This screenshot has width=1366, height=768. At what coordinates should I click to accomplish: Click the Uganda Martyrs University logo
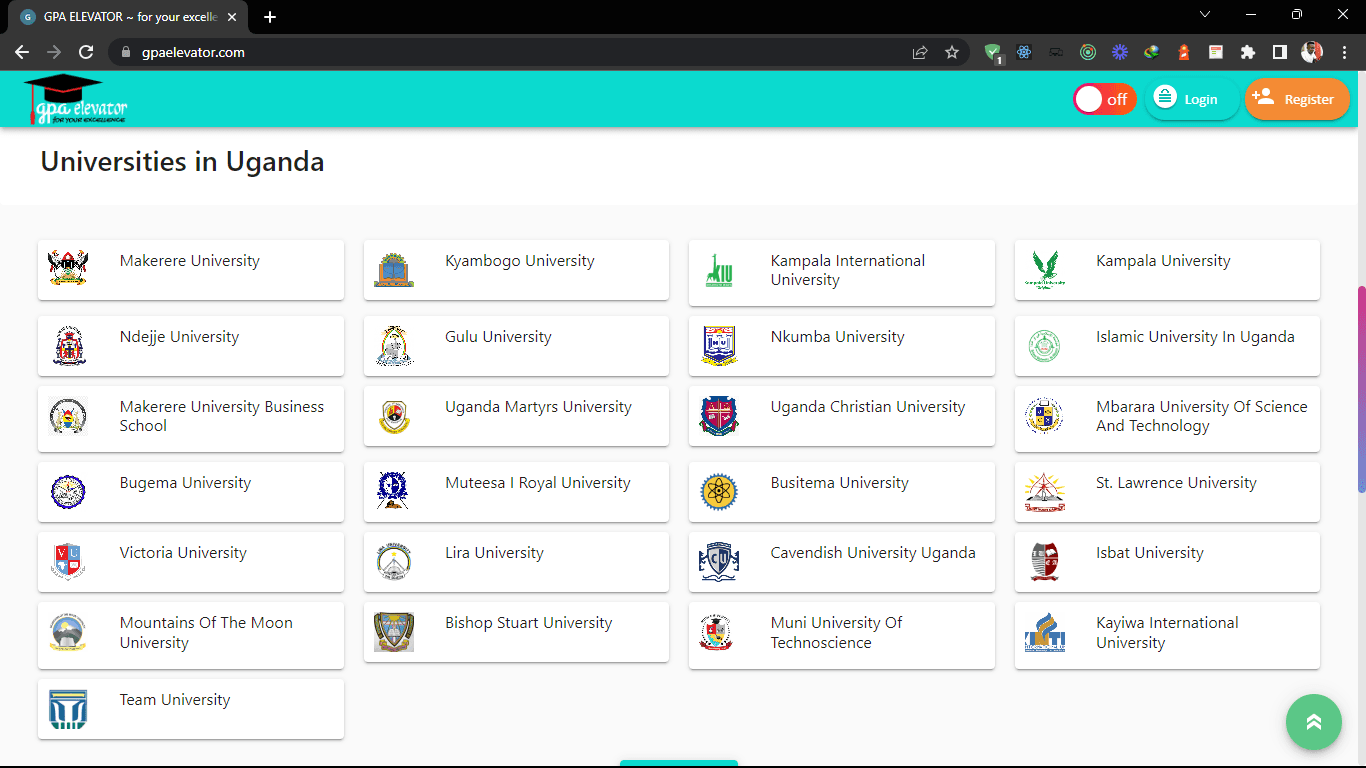[x=394, y=416]
